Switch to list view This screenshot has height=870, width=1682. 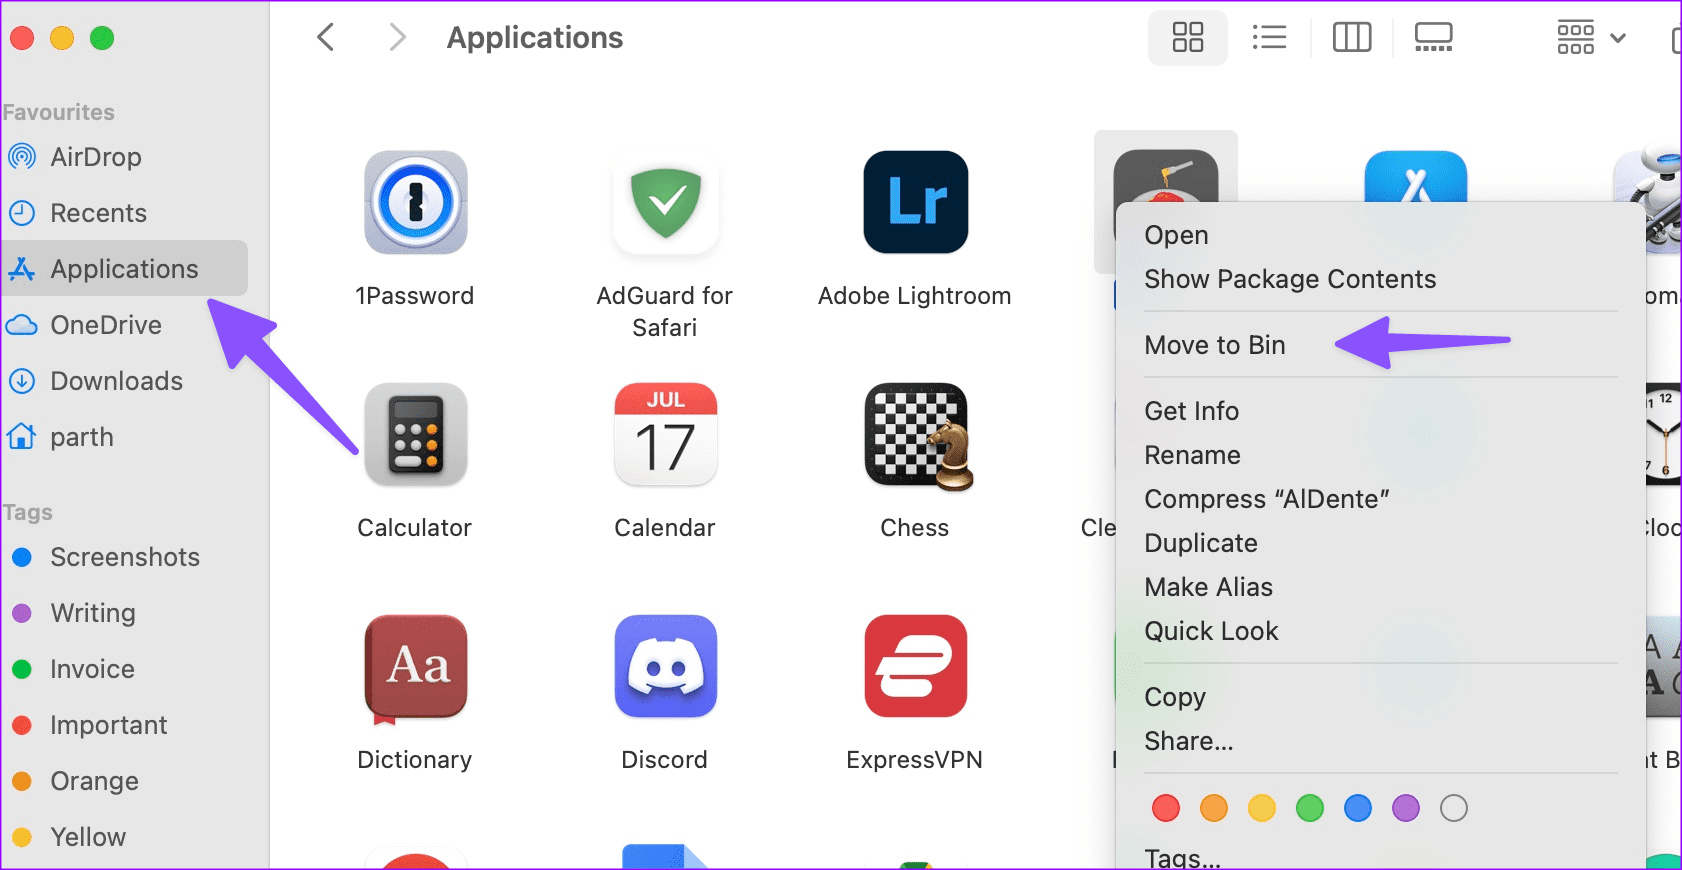1269,38
